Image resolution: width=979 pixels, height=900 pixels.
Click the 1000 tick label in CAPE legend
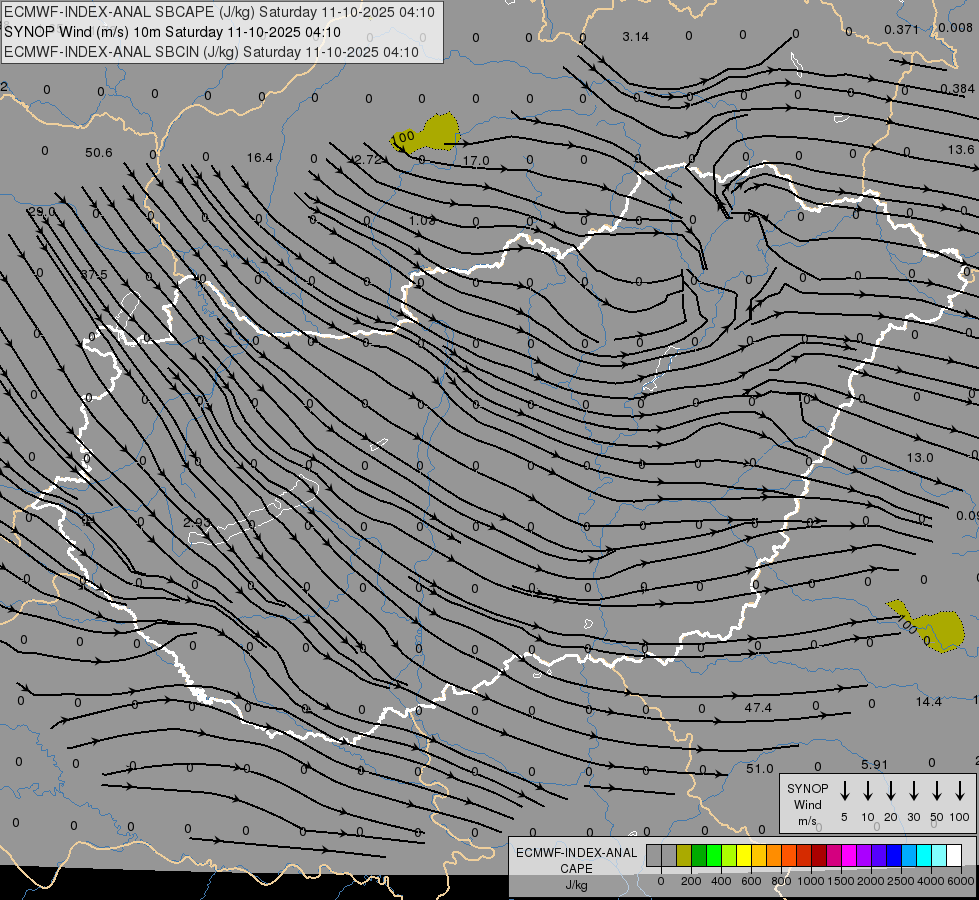click(810, 881)
